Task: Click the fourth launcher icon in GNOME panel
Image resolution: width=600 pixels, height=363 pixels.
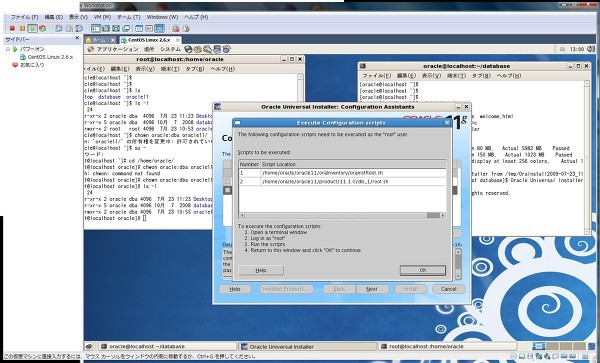Action: pyautogui.click(x=217, y=49)
